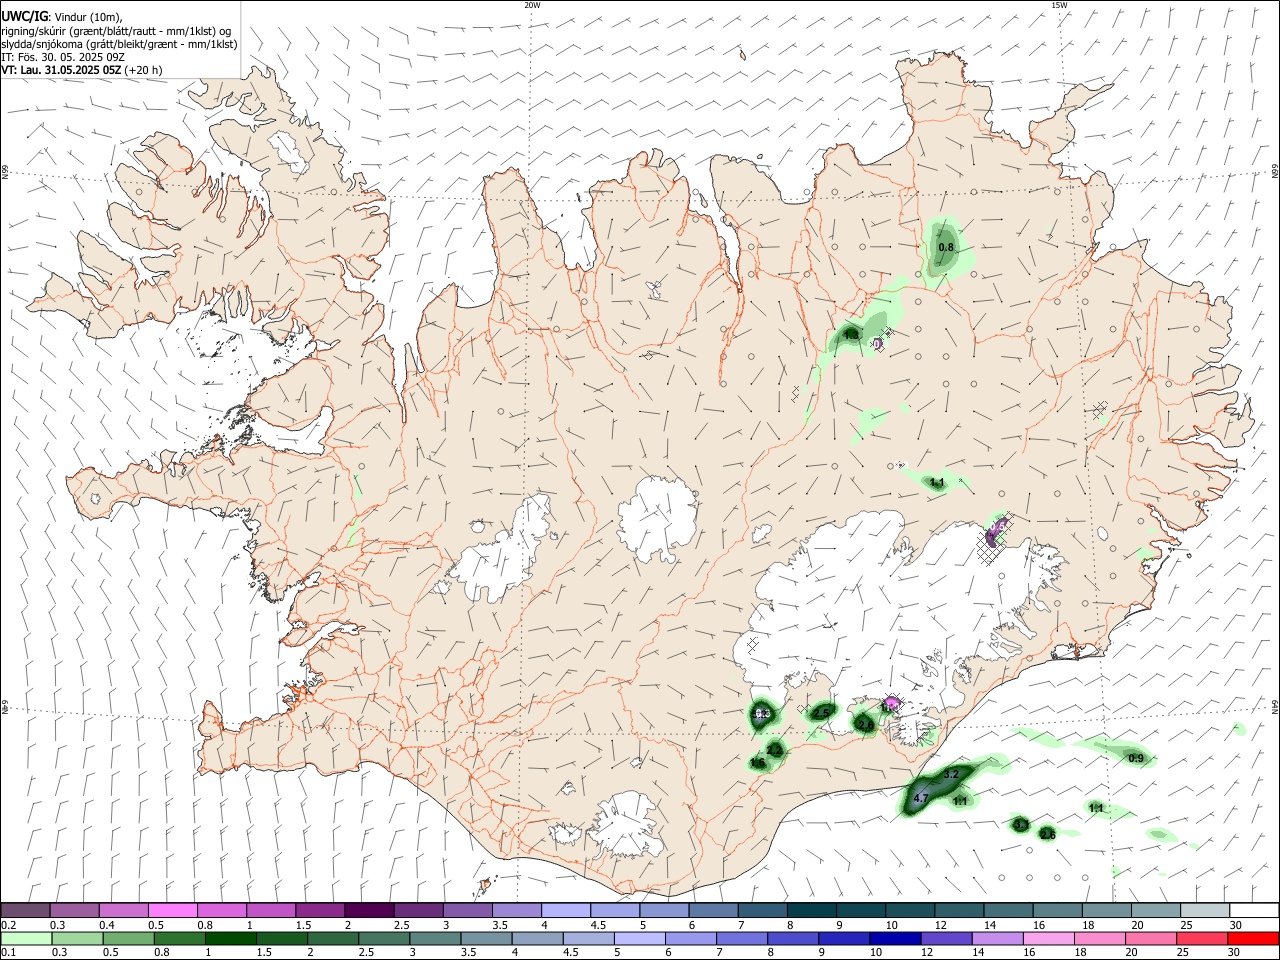The image size is (1280, 960).
Task: Click the IT: Fös. 30. 05. 2025 09Z line
Action: [x=63, y=57]
